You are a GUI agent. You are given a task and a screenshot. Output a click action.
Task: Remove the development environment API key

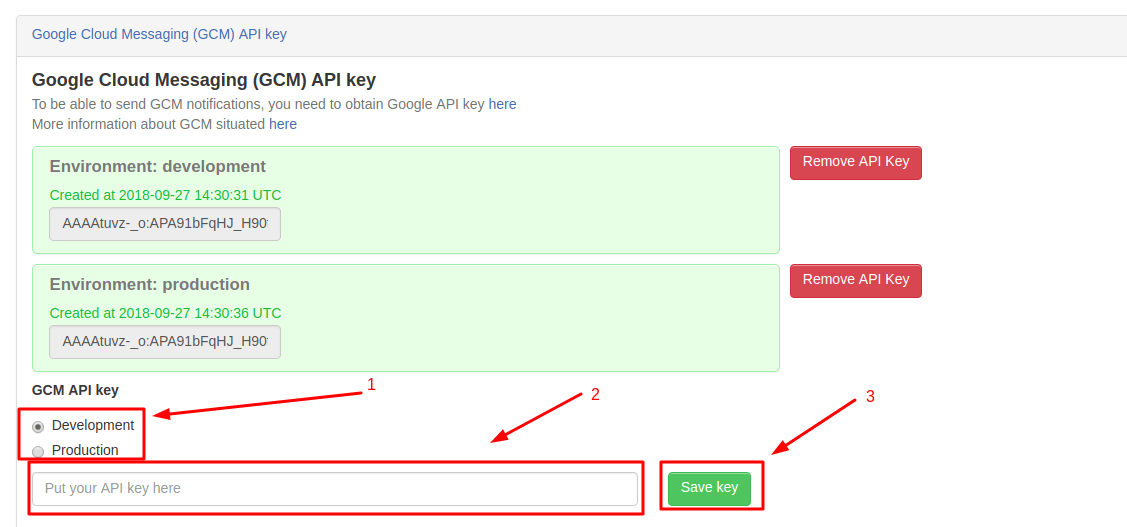coord(855,162)
